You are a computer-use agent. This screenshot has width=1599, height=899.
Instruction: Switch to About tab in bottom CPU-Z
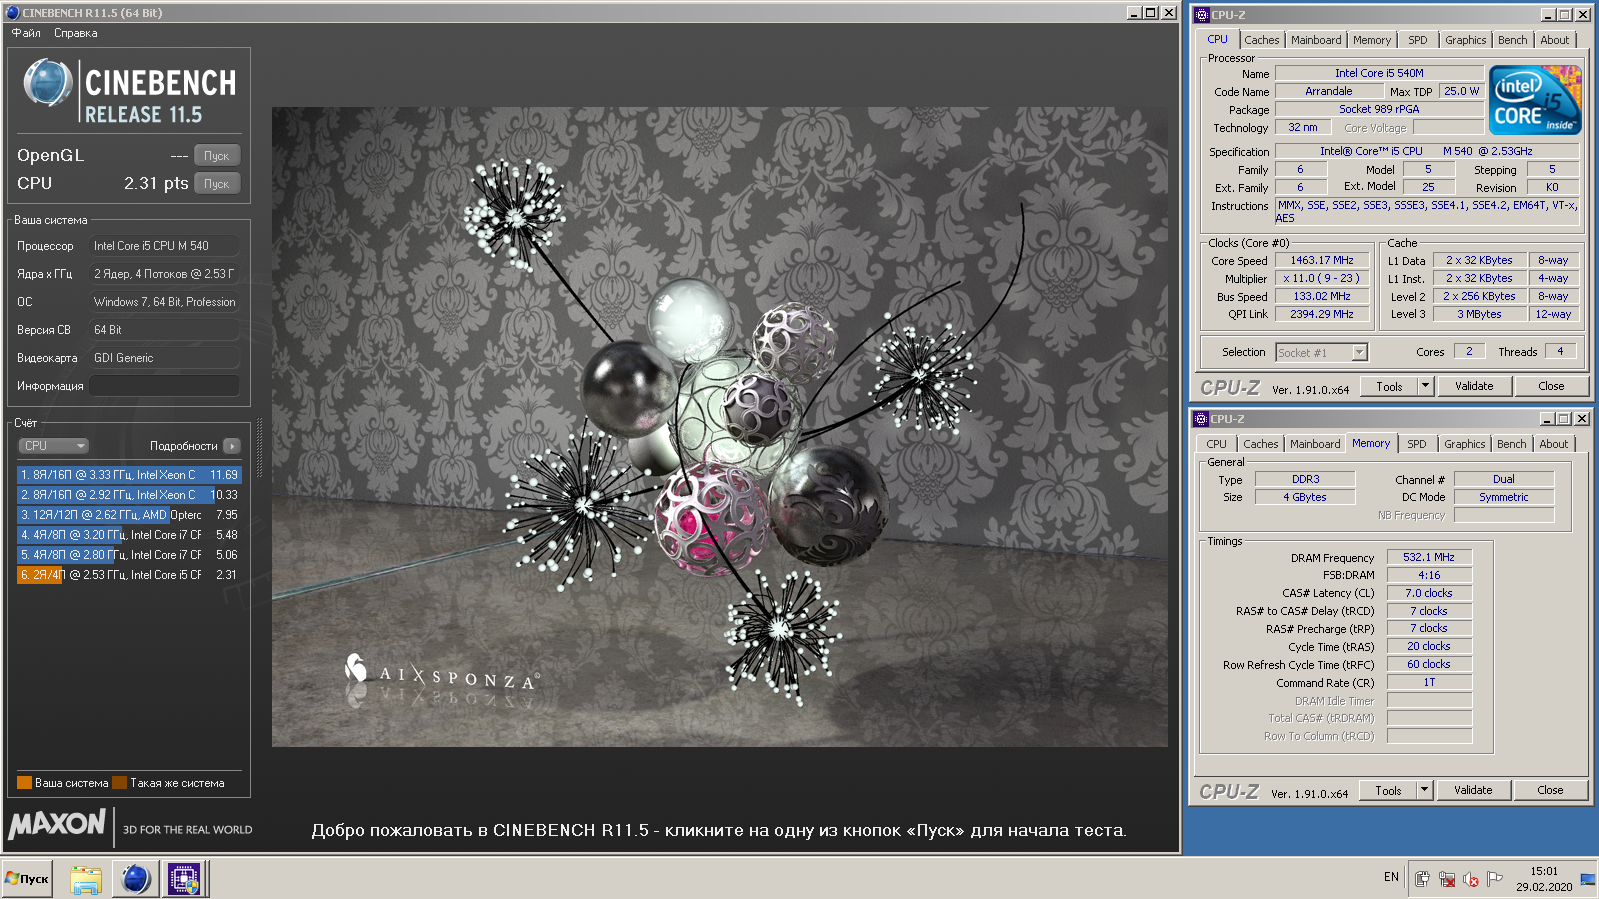[x=1553, y=444]
